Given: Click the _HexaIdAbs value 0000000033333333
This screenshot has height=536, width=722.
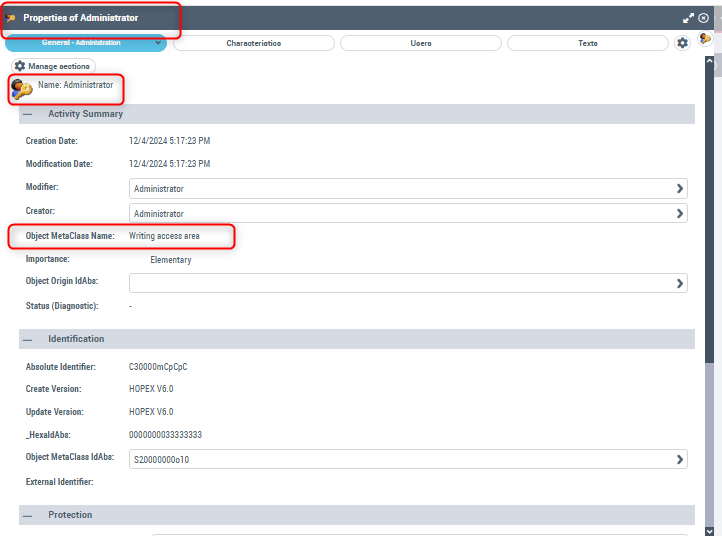Looking at the screenshot, I should tap(165, 435).
